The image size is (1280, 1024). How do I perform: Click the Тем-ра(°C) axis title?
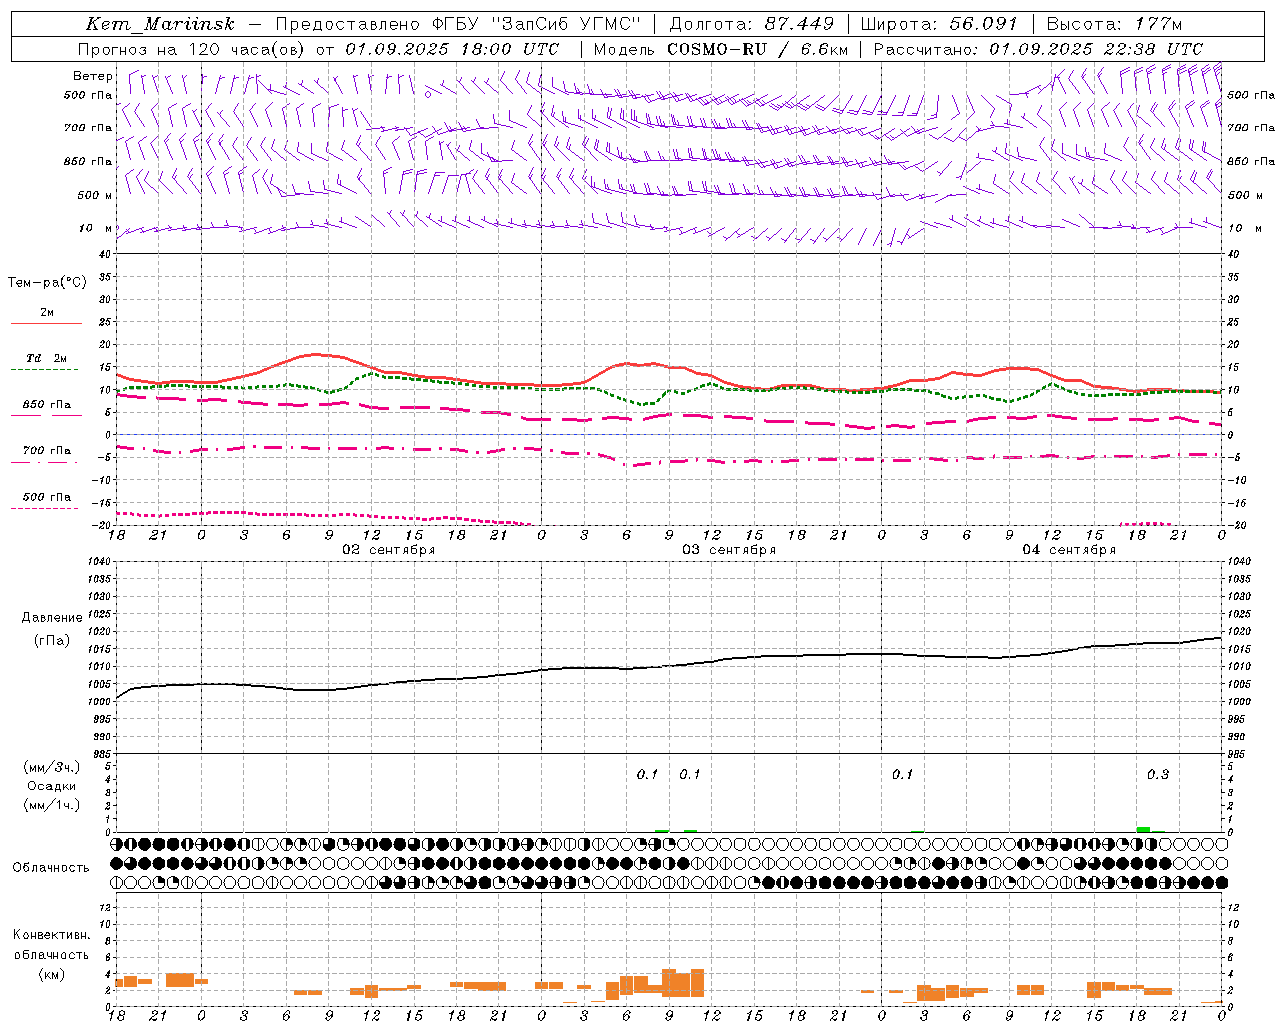(x=47, y=283)
